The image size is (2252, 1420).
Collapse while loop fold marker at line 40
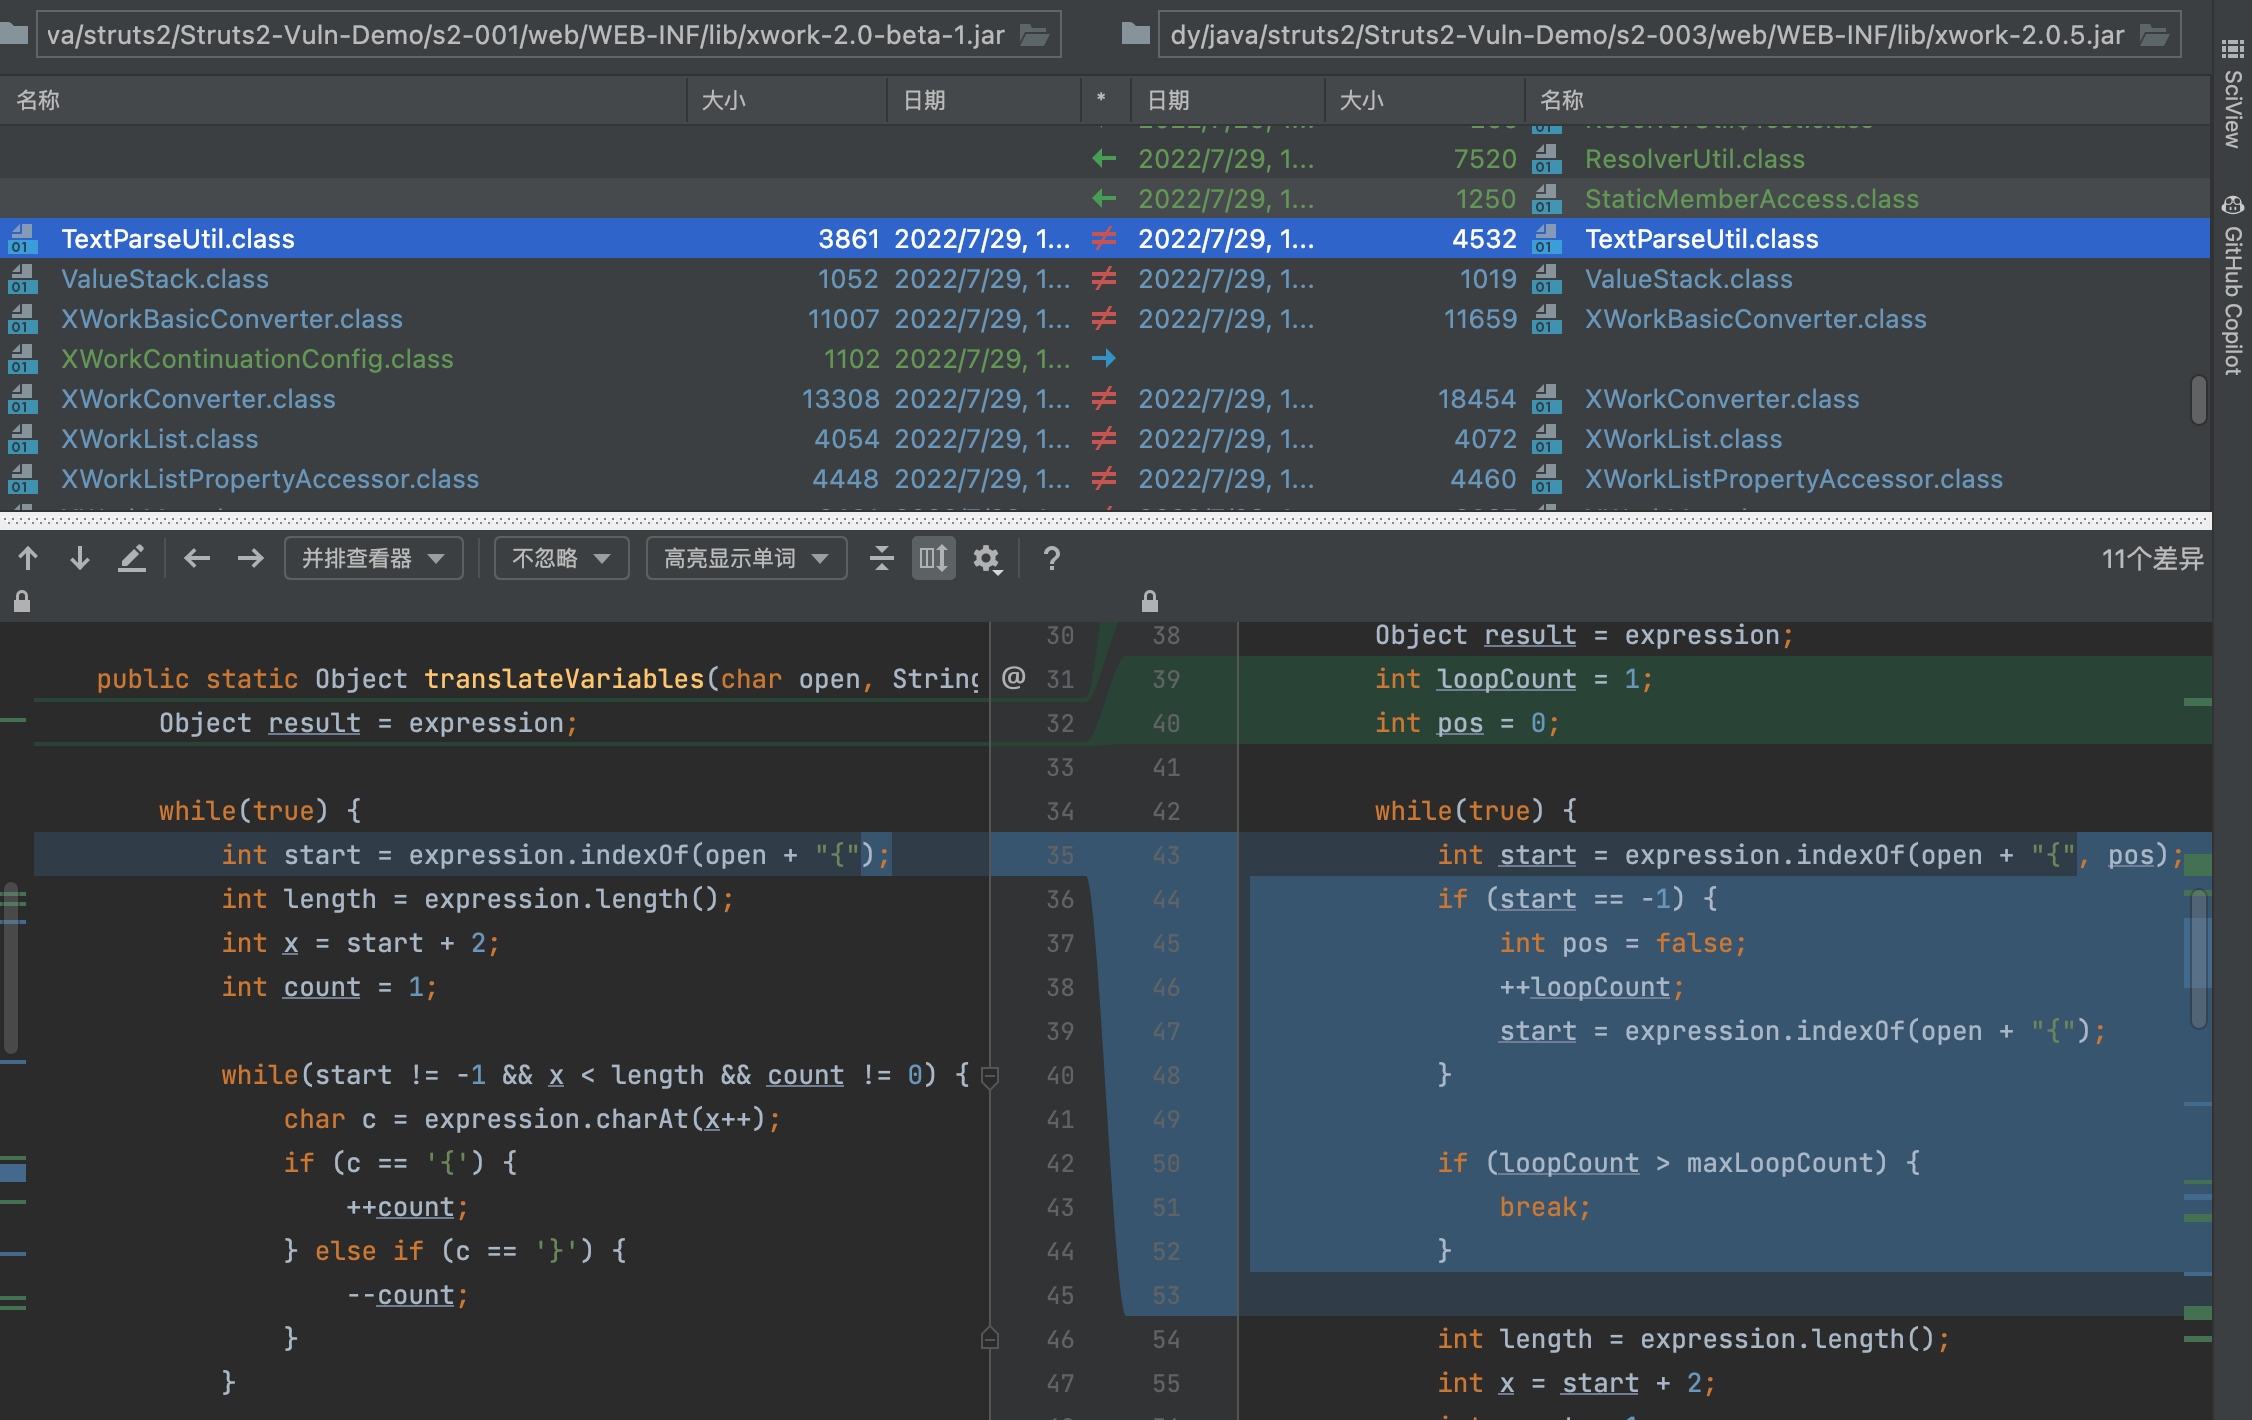click(990, 1076)
